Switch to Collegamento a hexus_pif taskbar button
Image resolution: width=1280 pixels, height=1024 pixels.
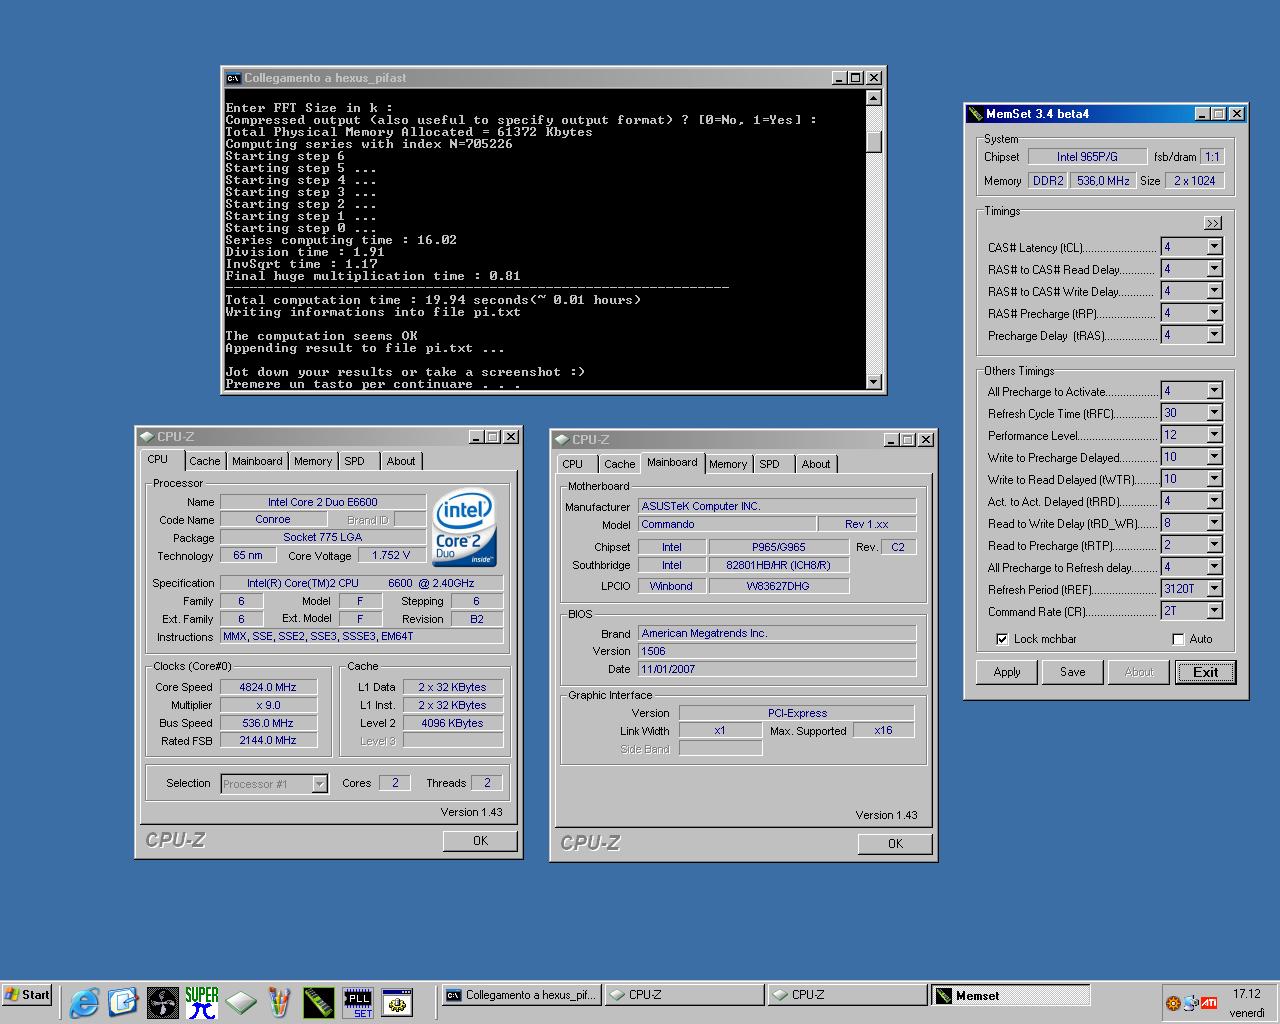tap(522, 995)
